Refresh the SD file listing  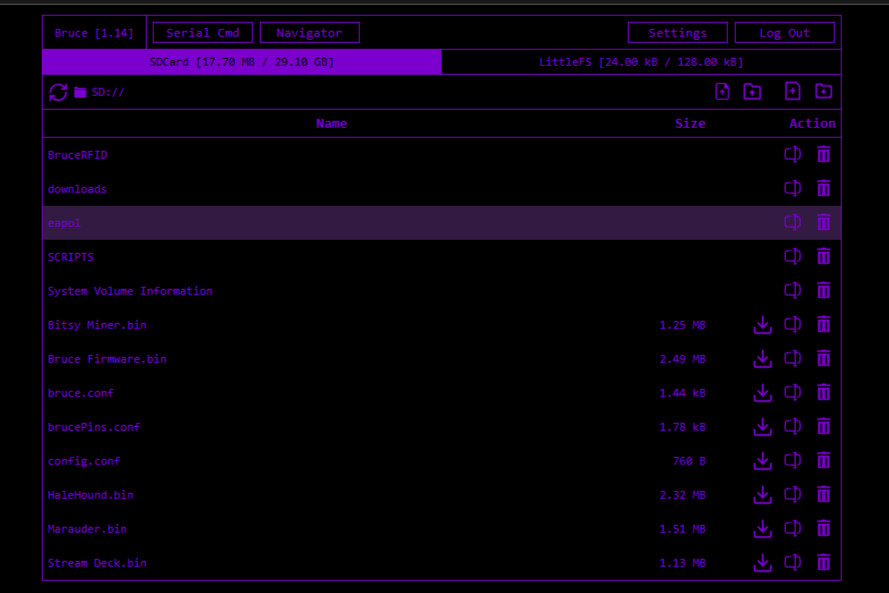coord(58,92)
